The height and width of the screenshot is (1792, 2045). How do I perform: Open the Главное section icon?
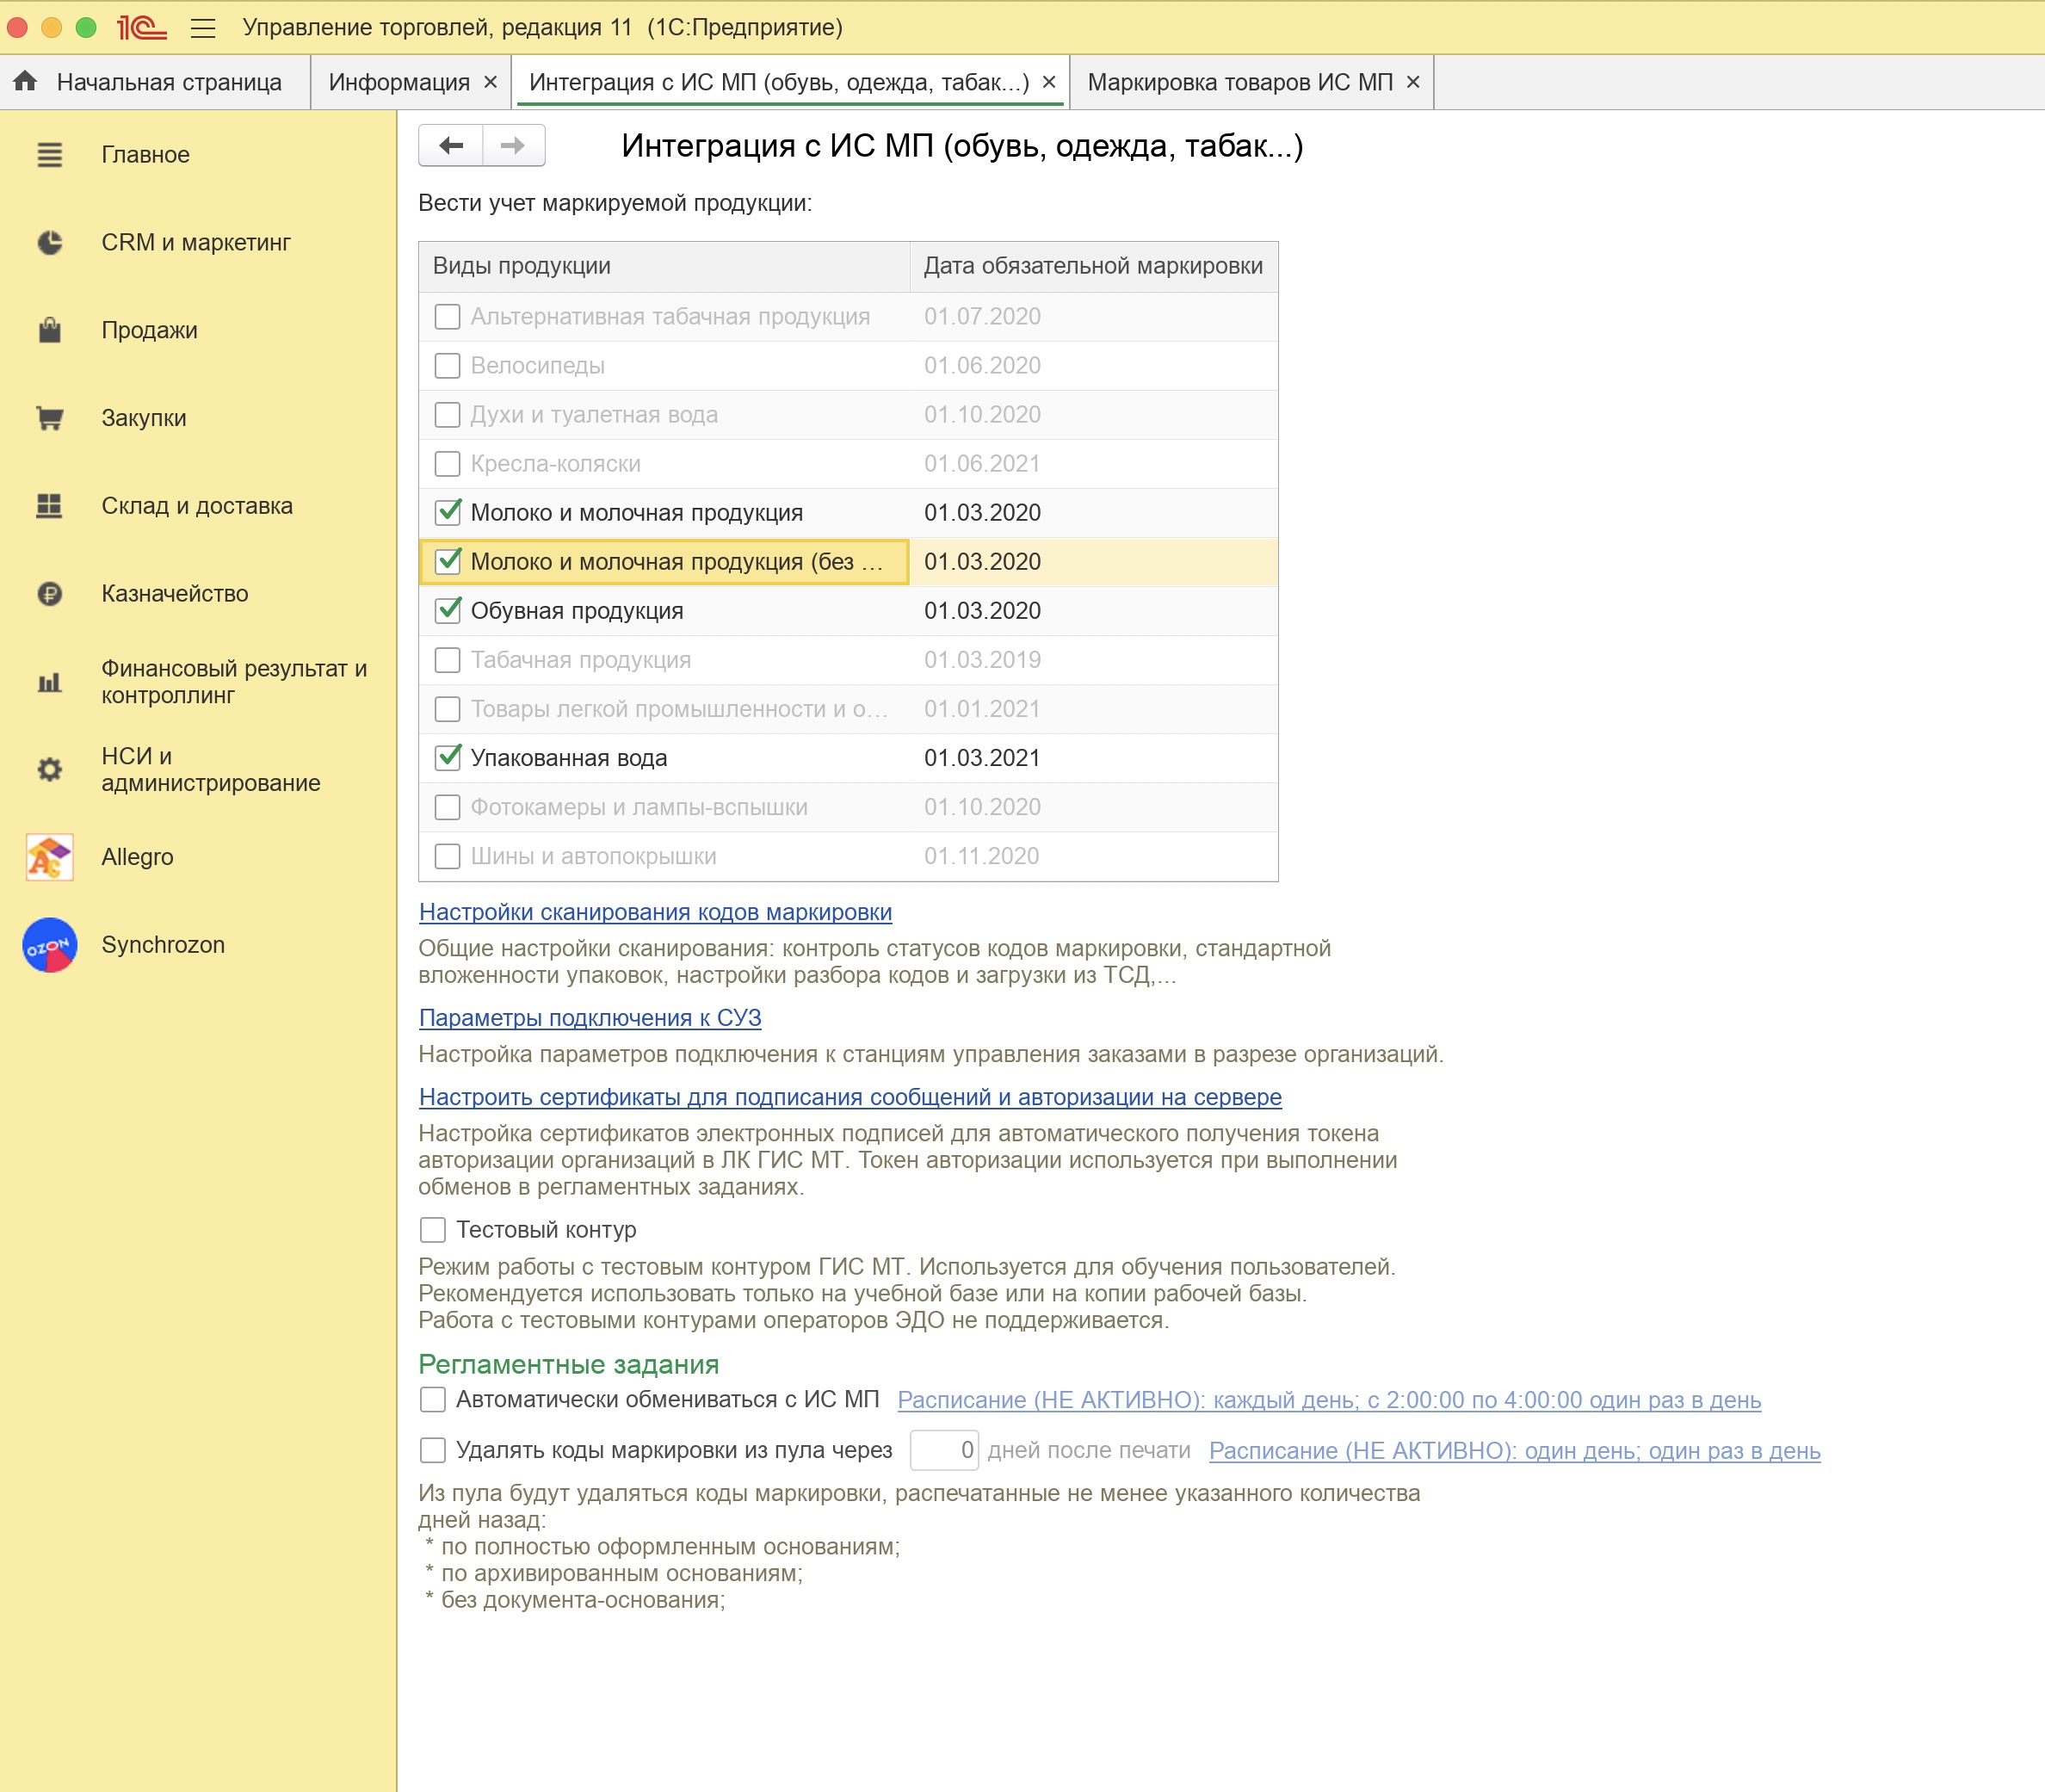pos(49,155)
